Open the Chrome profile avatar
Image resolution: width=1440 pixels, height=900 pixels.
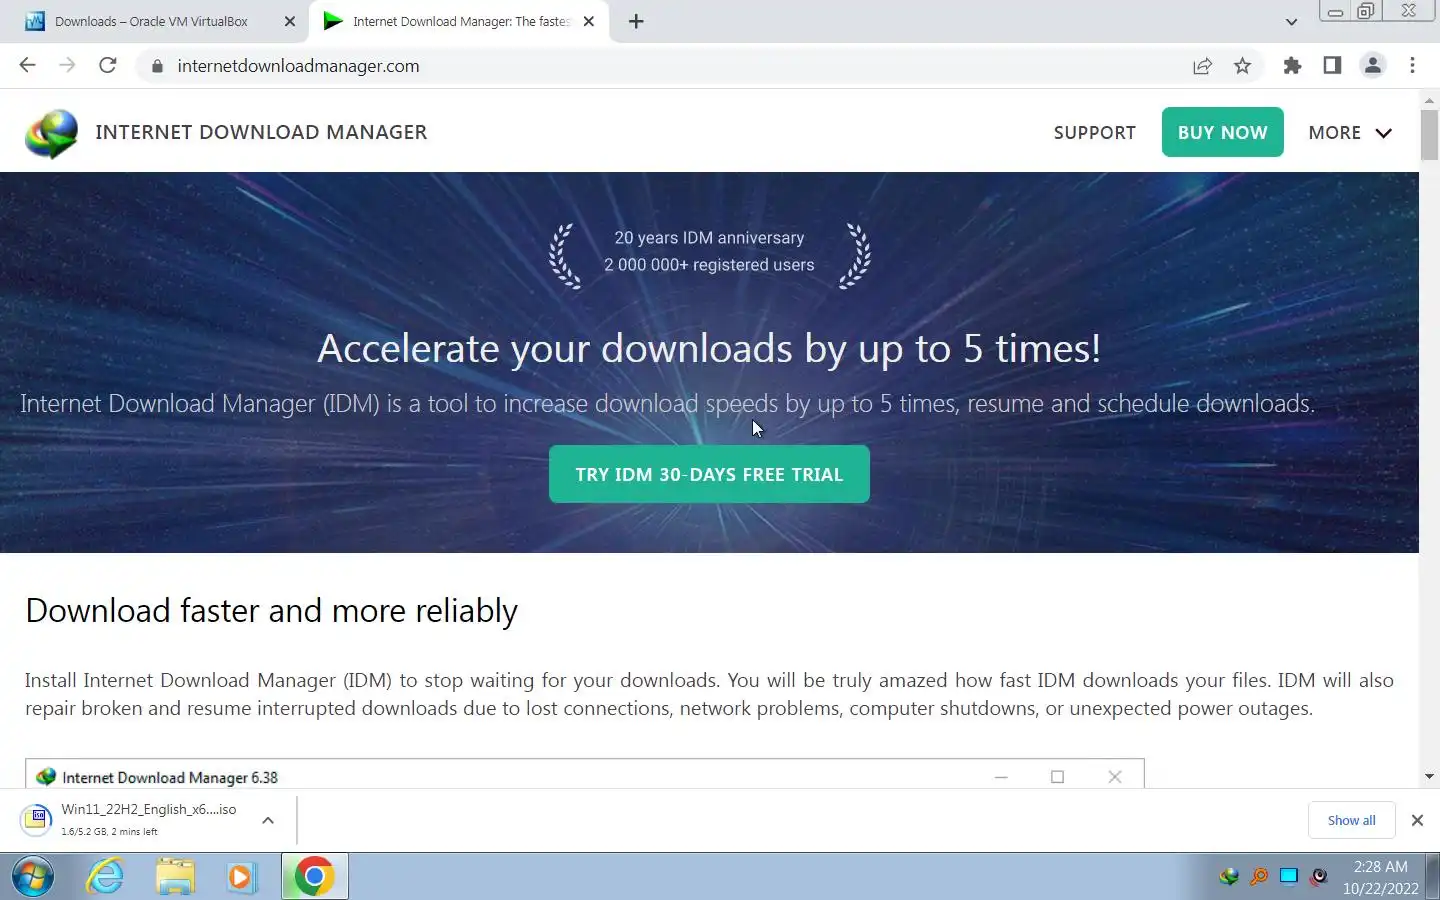1372,66
